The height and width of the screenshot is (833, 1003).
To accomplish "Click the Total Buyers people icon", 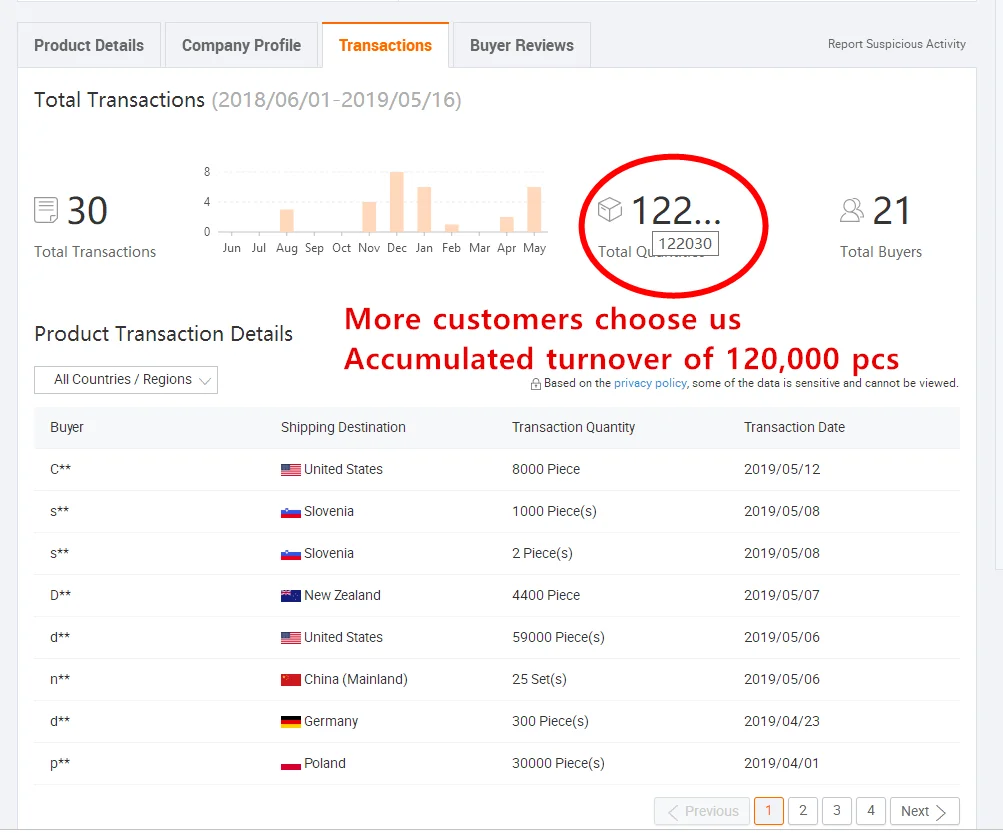I will pyautogui.click(x=852, y=210).
